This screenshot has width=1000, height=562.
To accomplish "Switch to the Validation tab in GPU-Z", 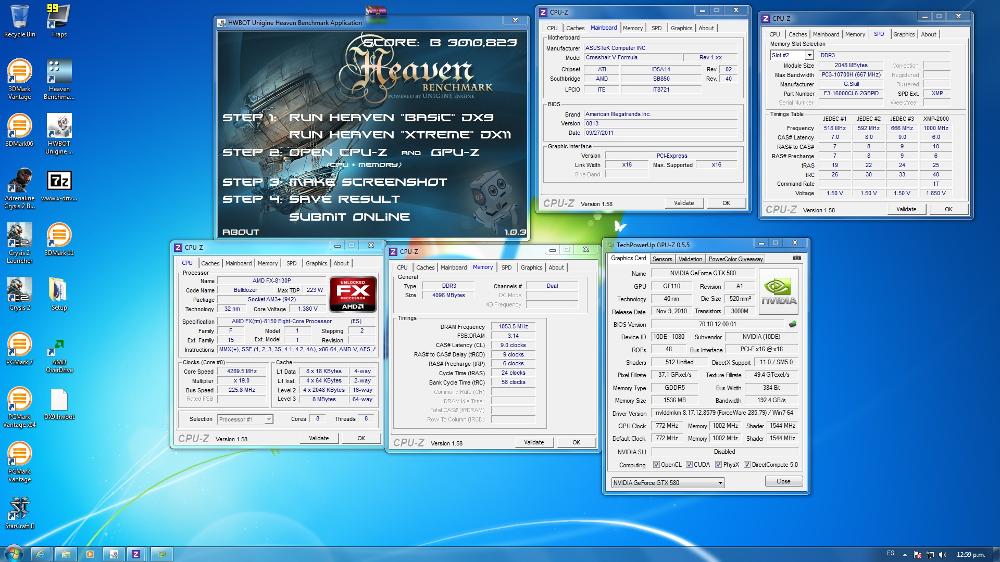I will 690,259.
